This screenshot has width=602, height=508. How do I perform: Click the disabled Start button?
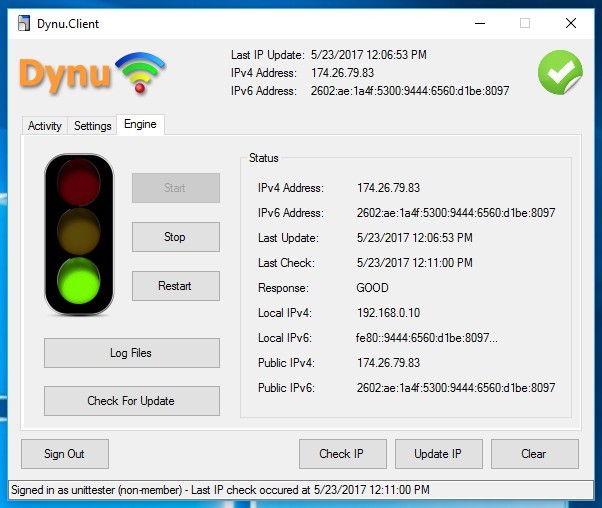(176, 188)
